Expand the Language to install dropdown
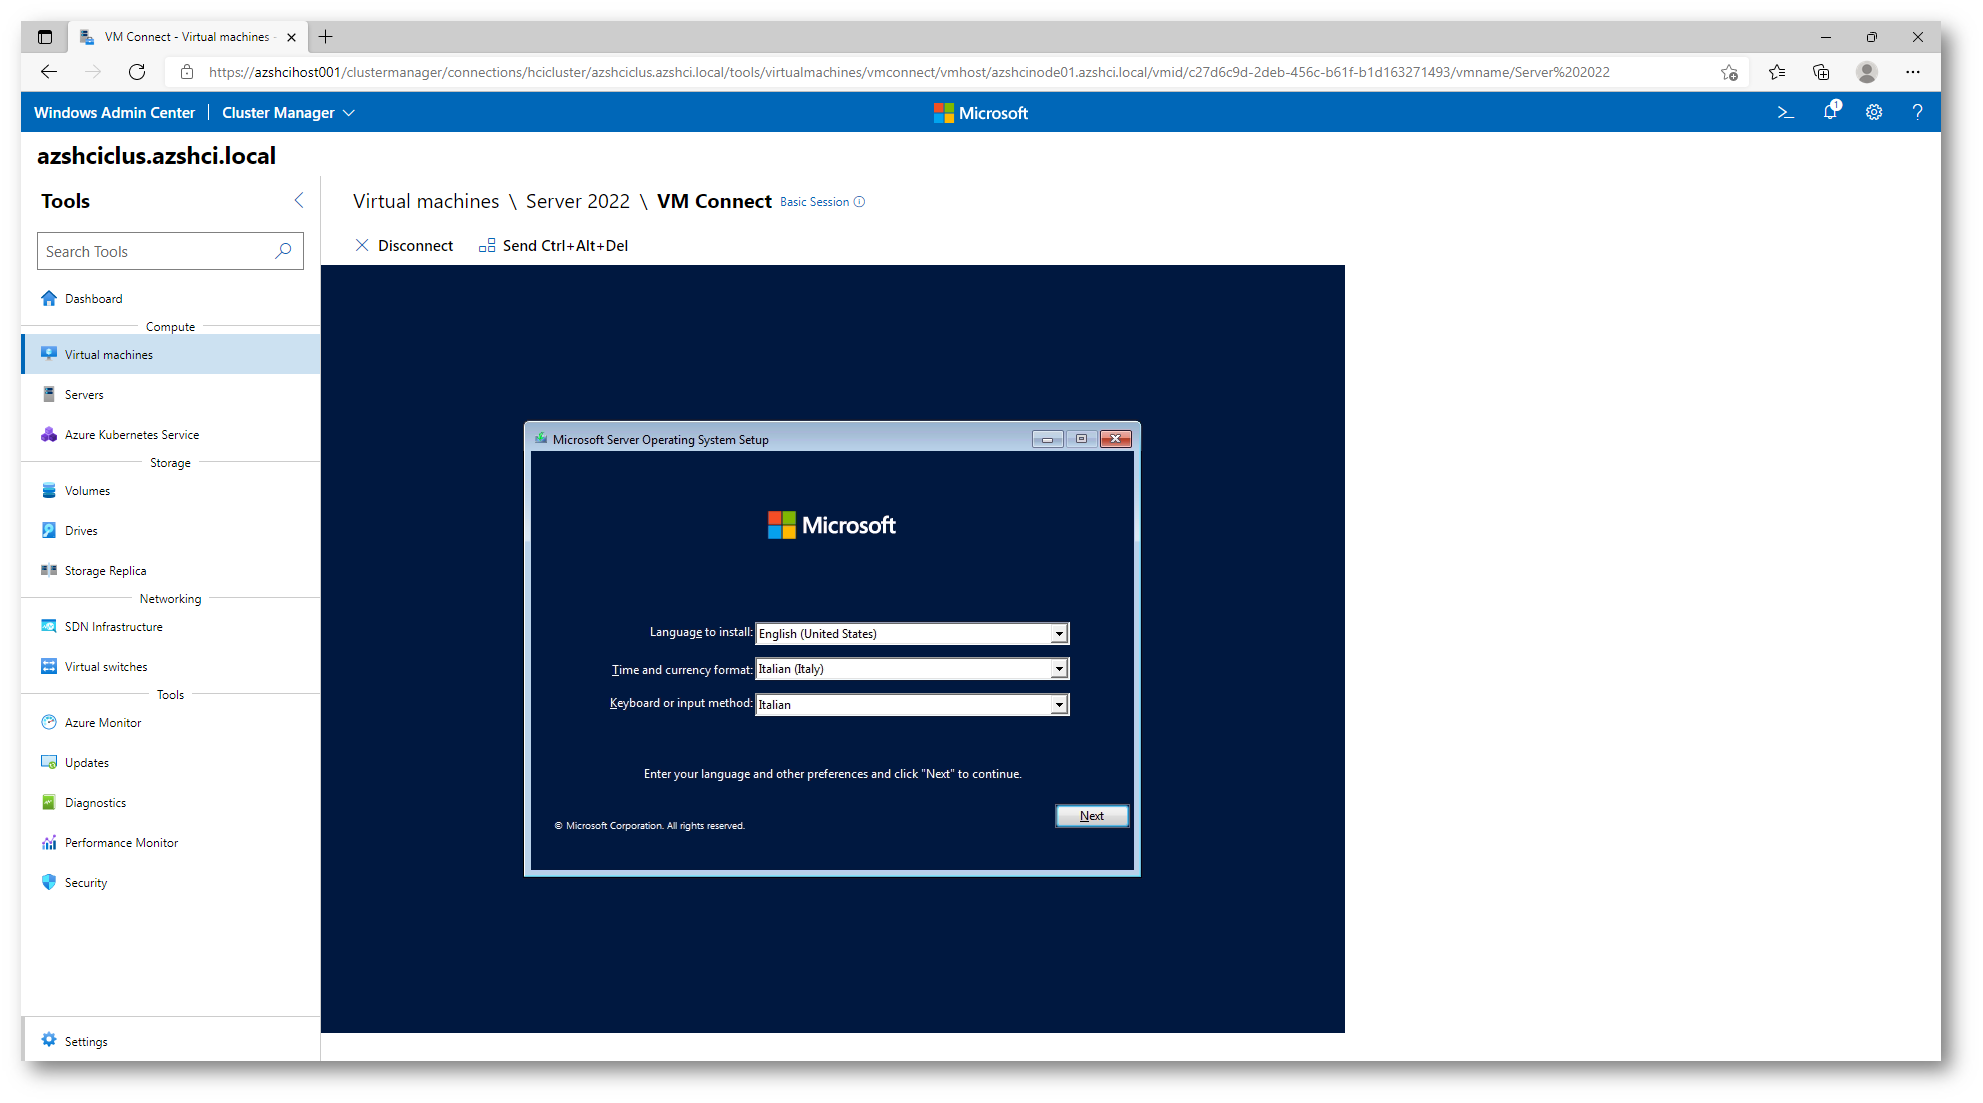 1059,634
